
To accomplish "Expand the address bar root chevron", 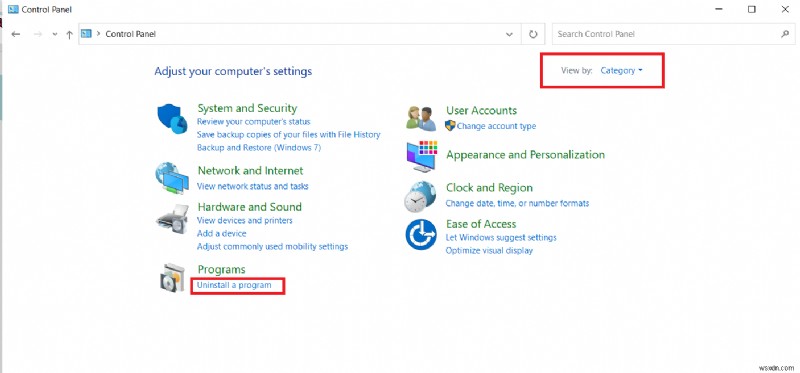I will pyautogui.click(x=98, y=34).
